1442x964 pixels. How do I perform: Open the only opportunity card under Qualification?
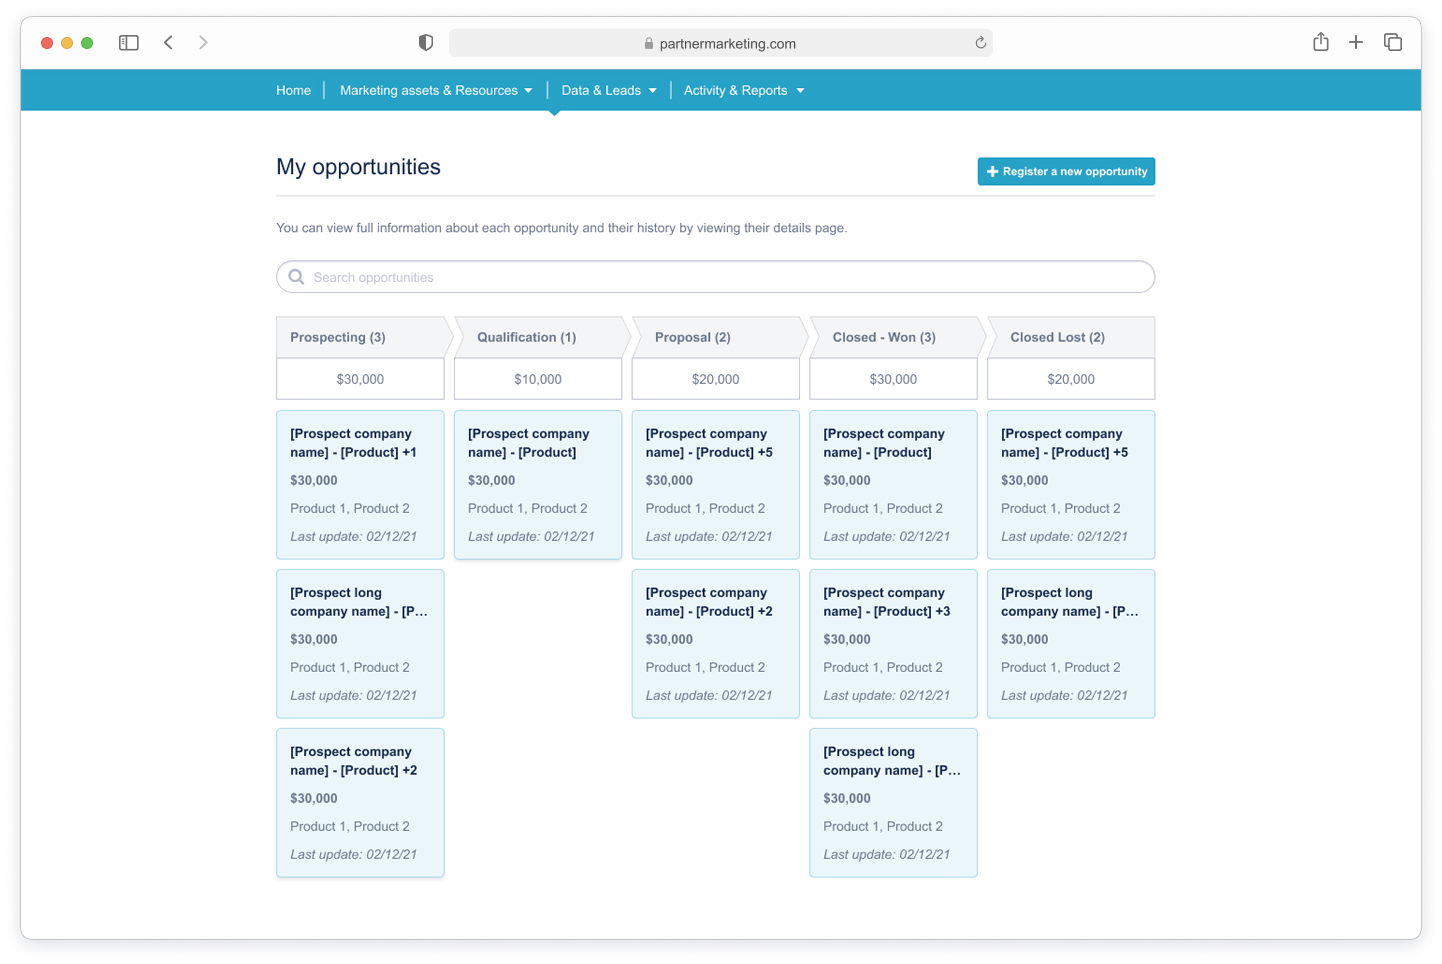point(538,484)
